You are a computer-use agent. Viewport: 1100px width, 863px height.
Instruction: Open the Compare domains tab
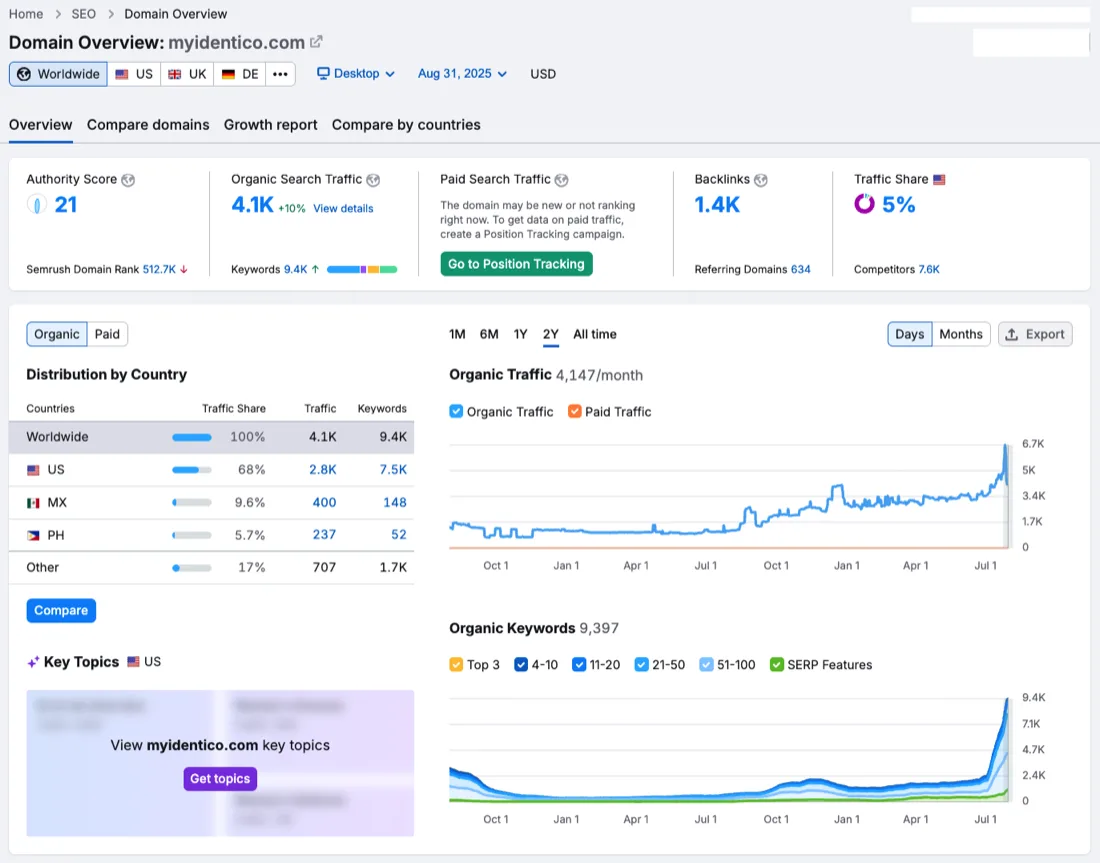pyautogui.click(x=148, y=125)
